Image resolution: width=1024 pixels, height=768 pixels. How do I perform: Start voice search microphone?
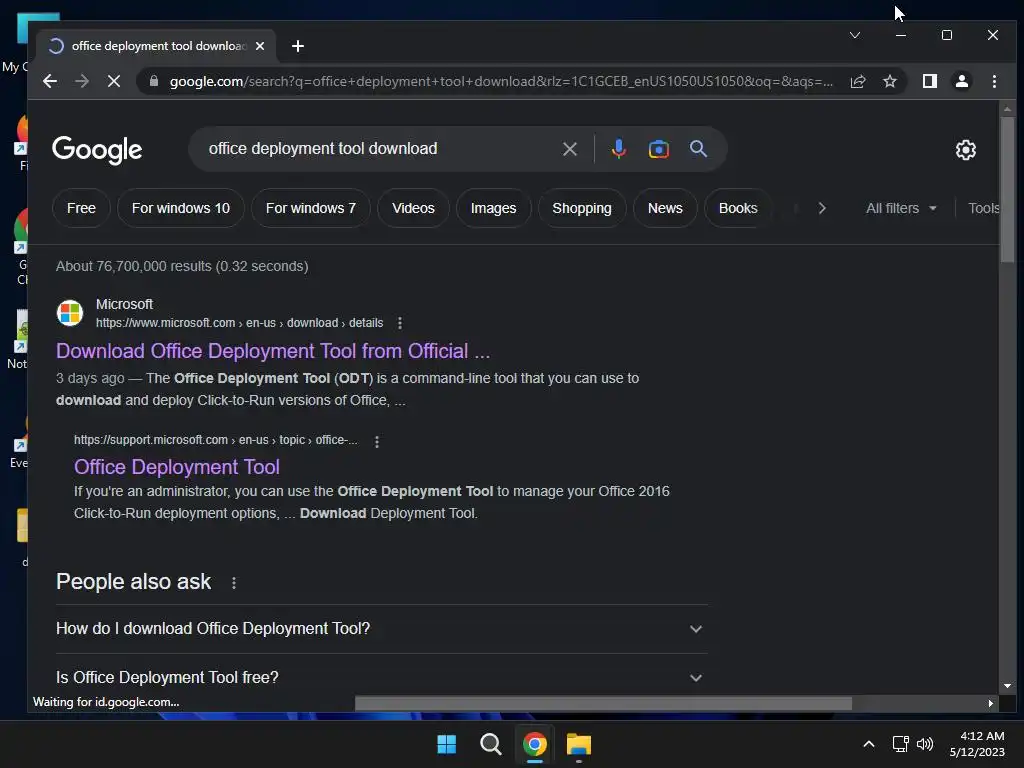coord(618,149)
